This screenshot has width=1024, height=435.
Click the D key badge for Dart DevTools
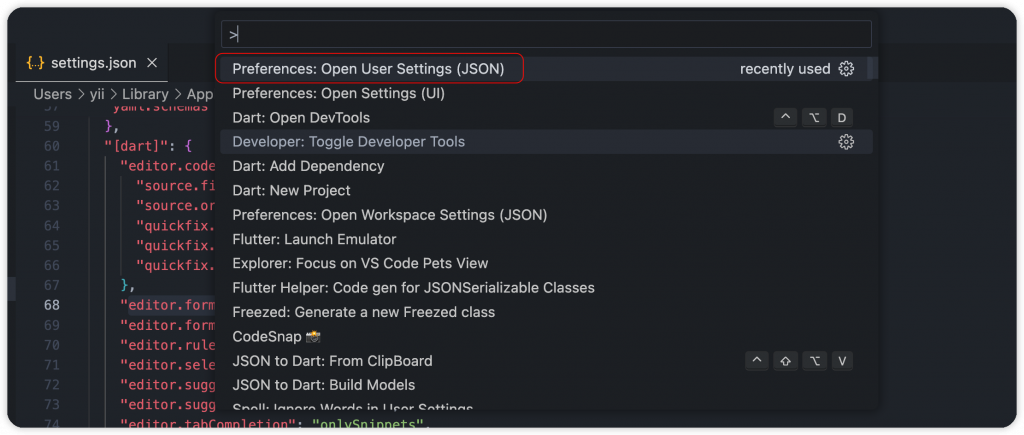point(842,118)
